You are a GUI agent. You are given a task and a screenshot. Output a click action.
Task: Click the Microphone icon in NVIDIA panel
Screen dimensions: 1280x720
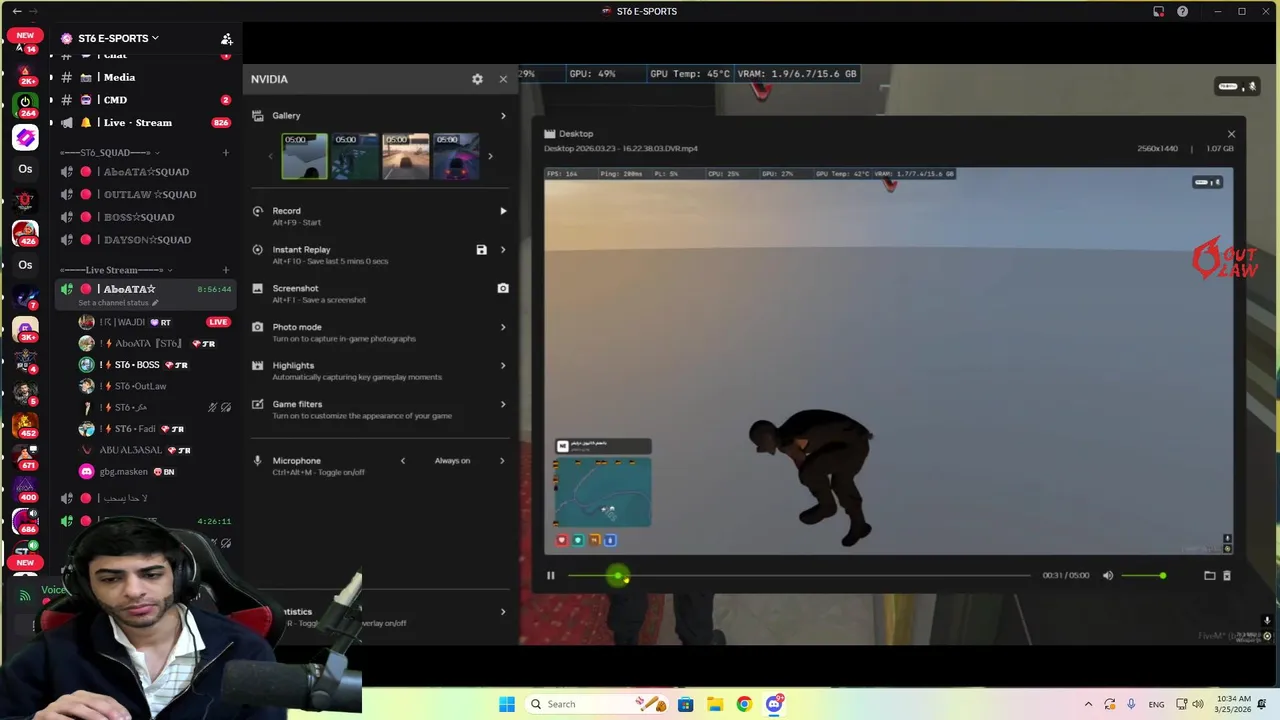point(258,461)
